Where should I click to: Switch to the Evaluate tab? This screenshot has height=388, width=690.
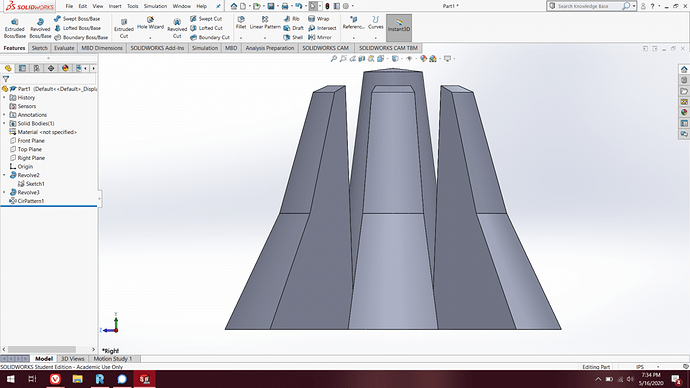pos(64,48)
